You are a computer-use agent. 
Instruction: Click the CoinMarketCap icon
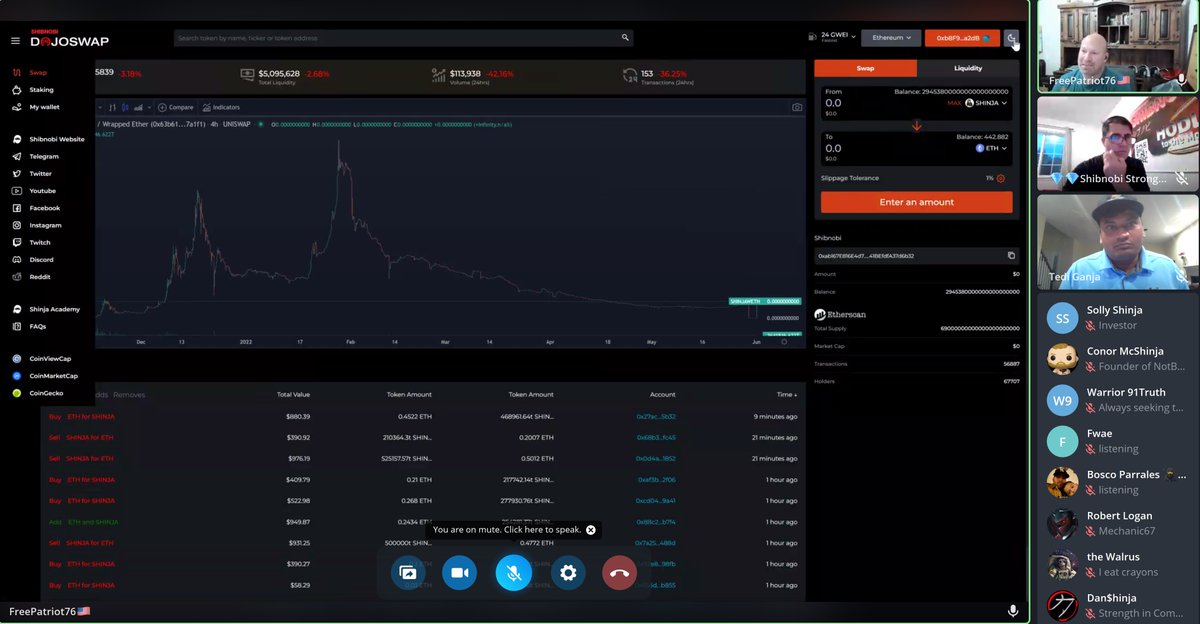pyautogui.click(x=17, y=376)
